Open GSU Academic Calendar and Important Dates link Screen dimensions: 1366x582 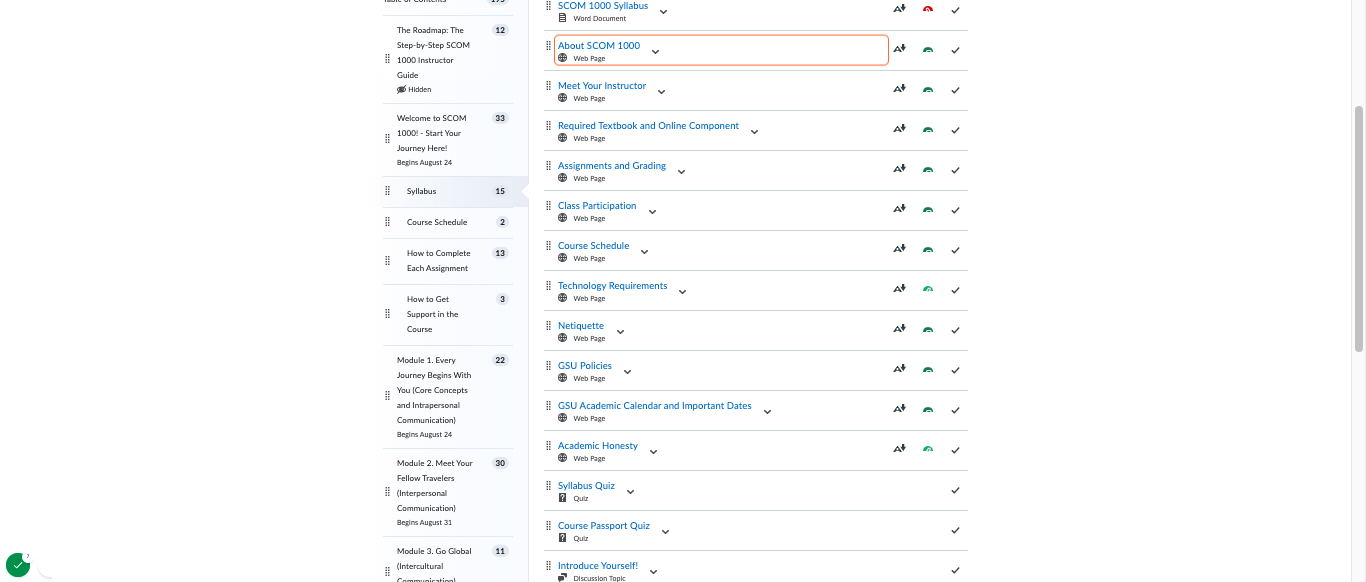655,406
